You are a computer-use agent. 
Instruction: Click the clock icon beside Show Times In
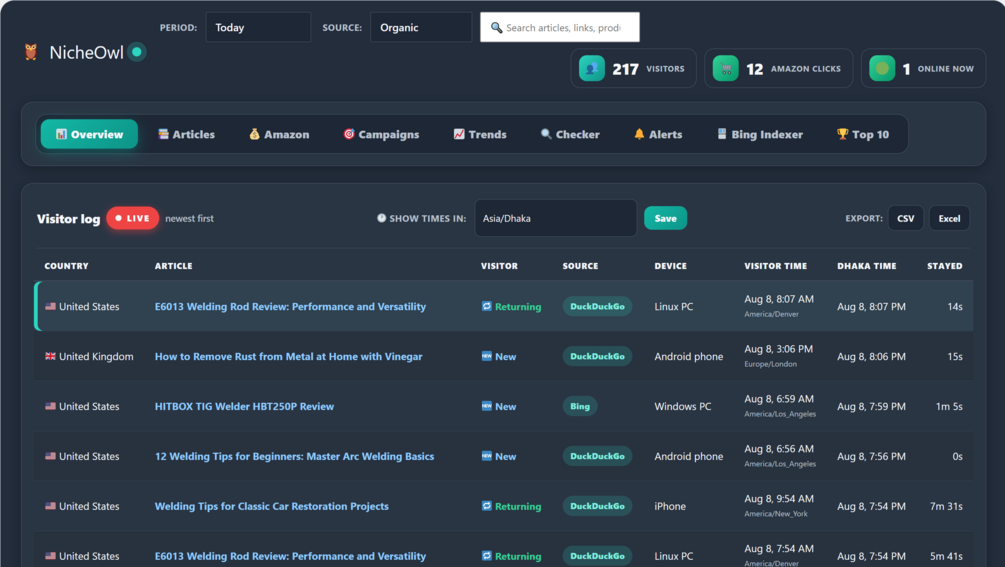coord(381,218)
